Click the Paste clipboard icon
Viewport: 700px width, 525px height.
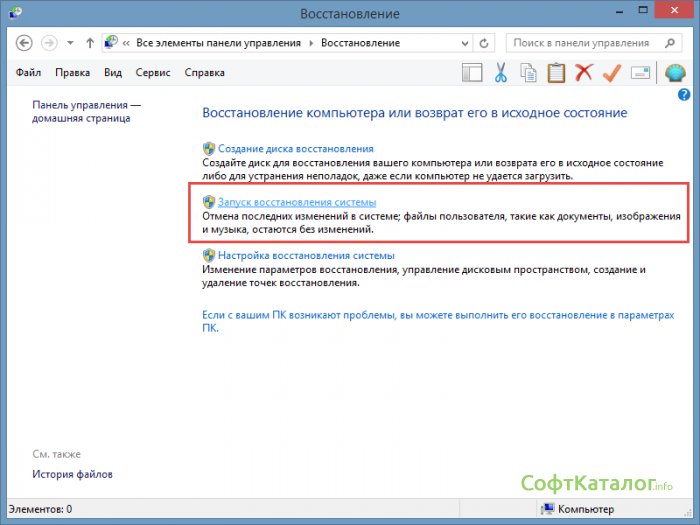point(556,72)
